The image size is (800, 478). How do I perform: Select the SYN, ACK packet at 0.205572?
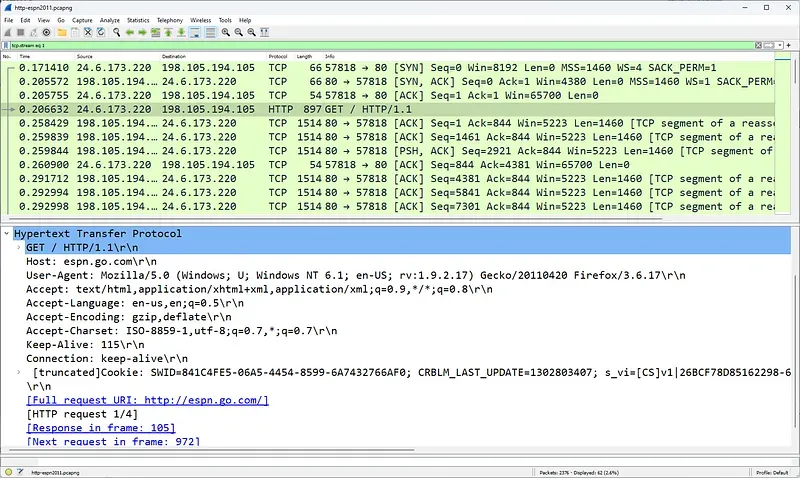coord(388,82)
